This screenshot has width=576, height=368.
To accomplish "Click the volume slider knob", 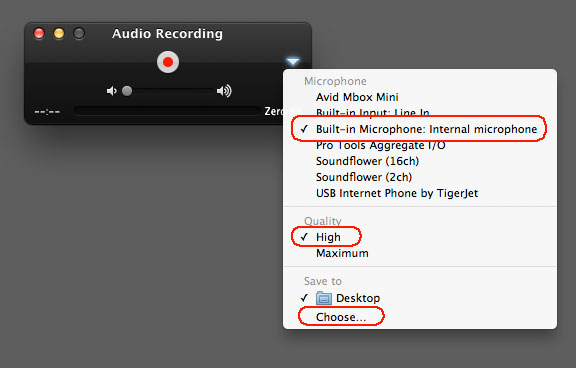I will coord(127,91).
